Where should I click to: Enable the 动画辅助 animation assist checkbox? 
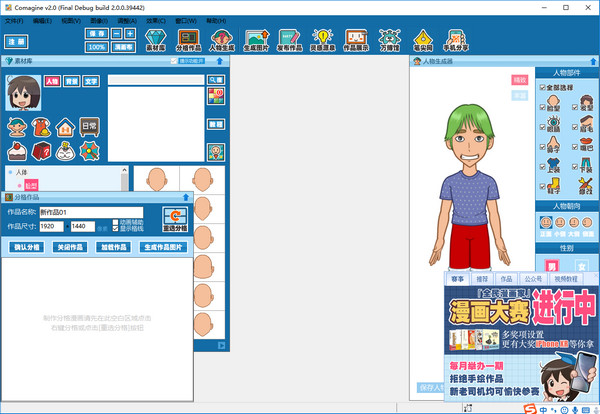click(x=115, y=221)
